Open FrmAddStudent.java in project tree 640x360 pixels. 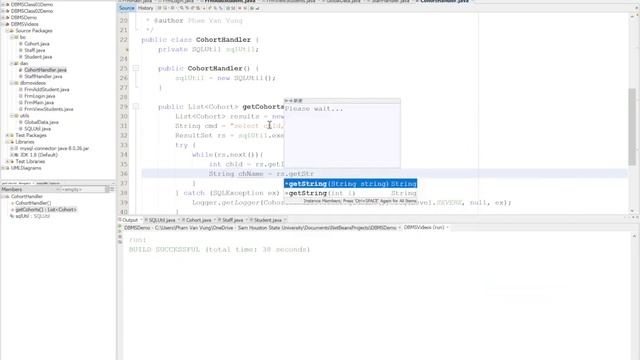pos(47,89)
